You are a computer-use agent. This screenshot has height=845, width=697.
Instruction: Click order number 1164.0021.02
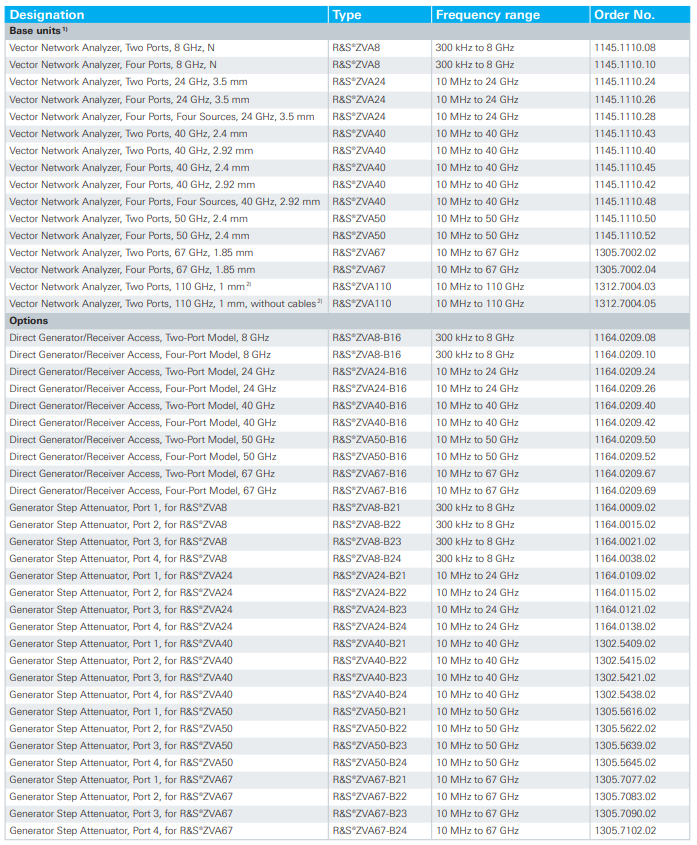pos(625,542)
